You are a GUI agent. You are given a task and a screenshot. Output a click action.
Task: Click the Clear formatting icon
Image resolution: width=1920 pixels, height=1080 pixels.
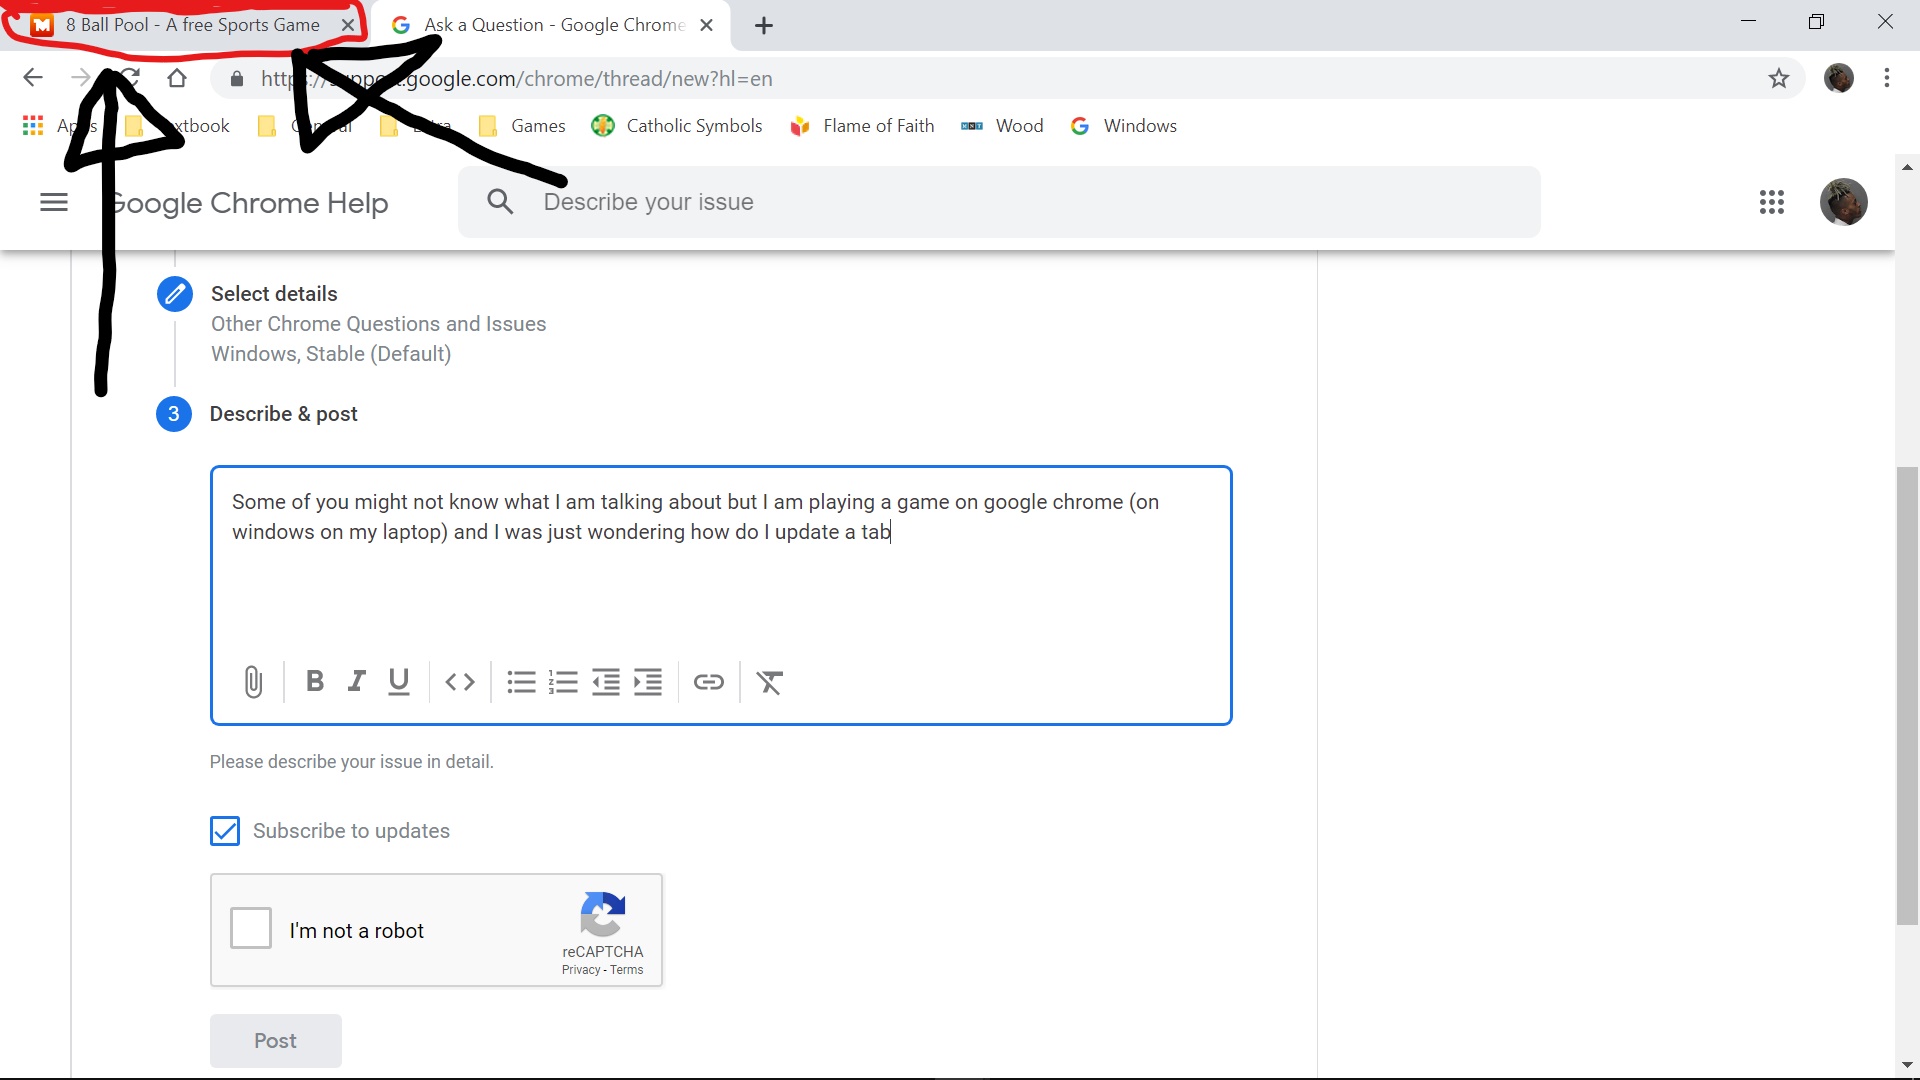click(769, 682)
